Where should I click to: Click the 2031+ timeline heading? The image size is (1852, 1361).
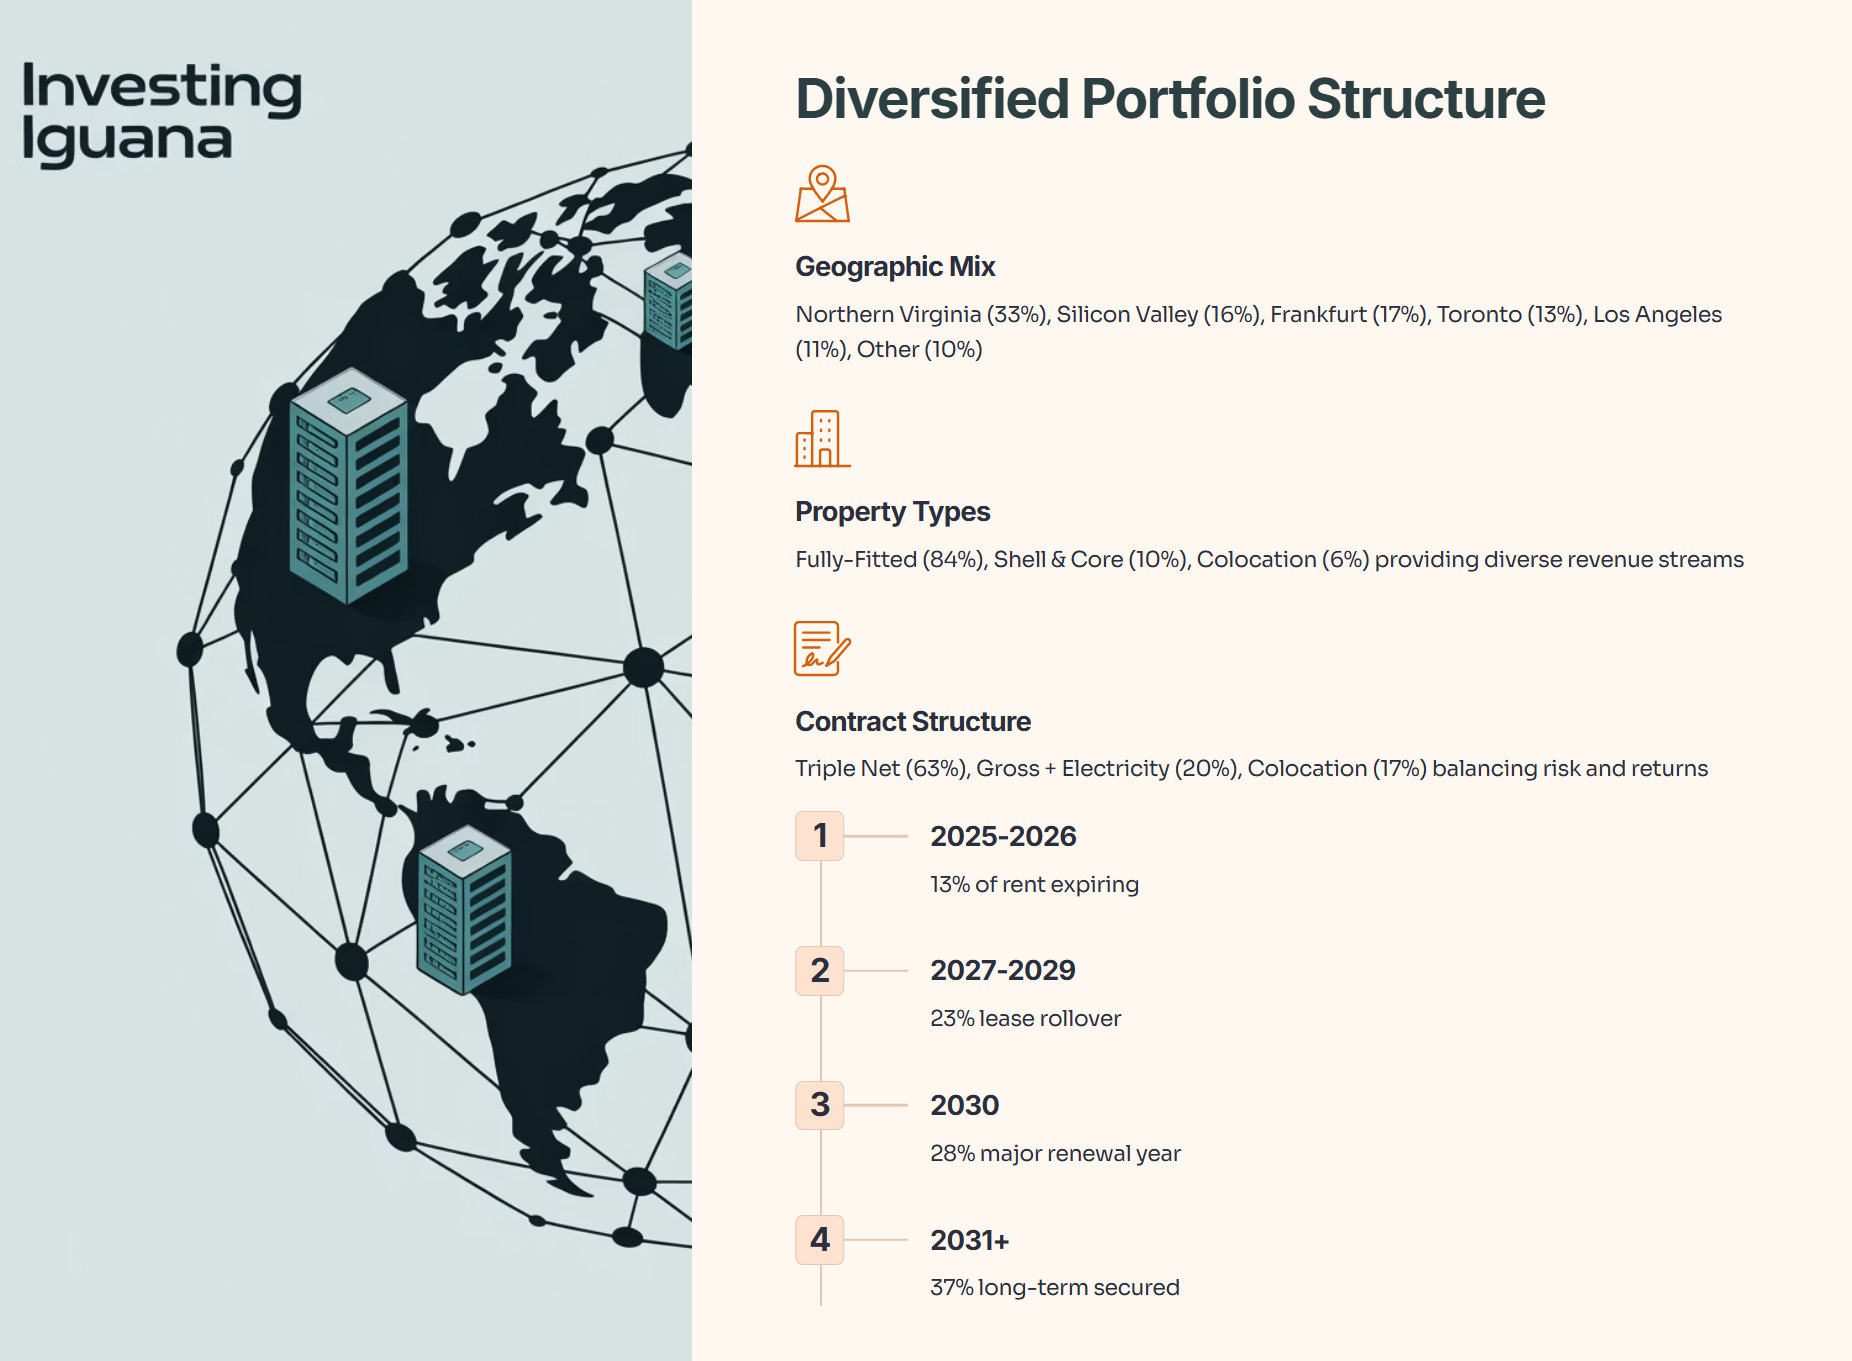point(969,1240)
